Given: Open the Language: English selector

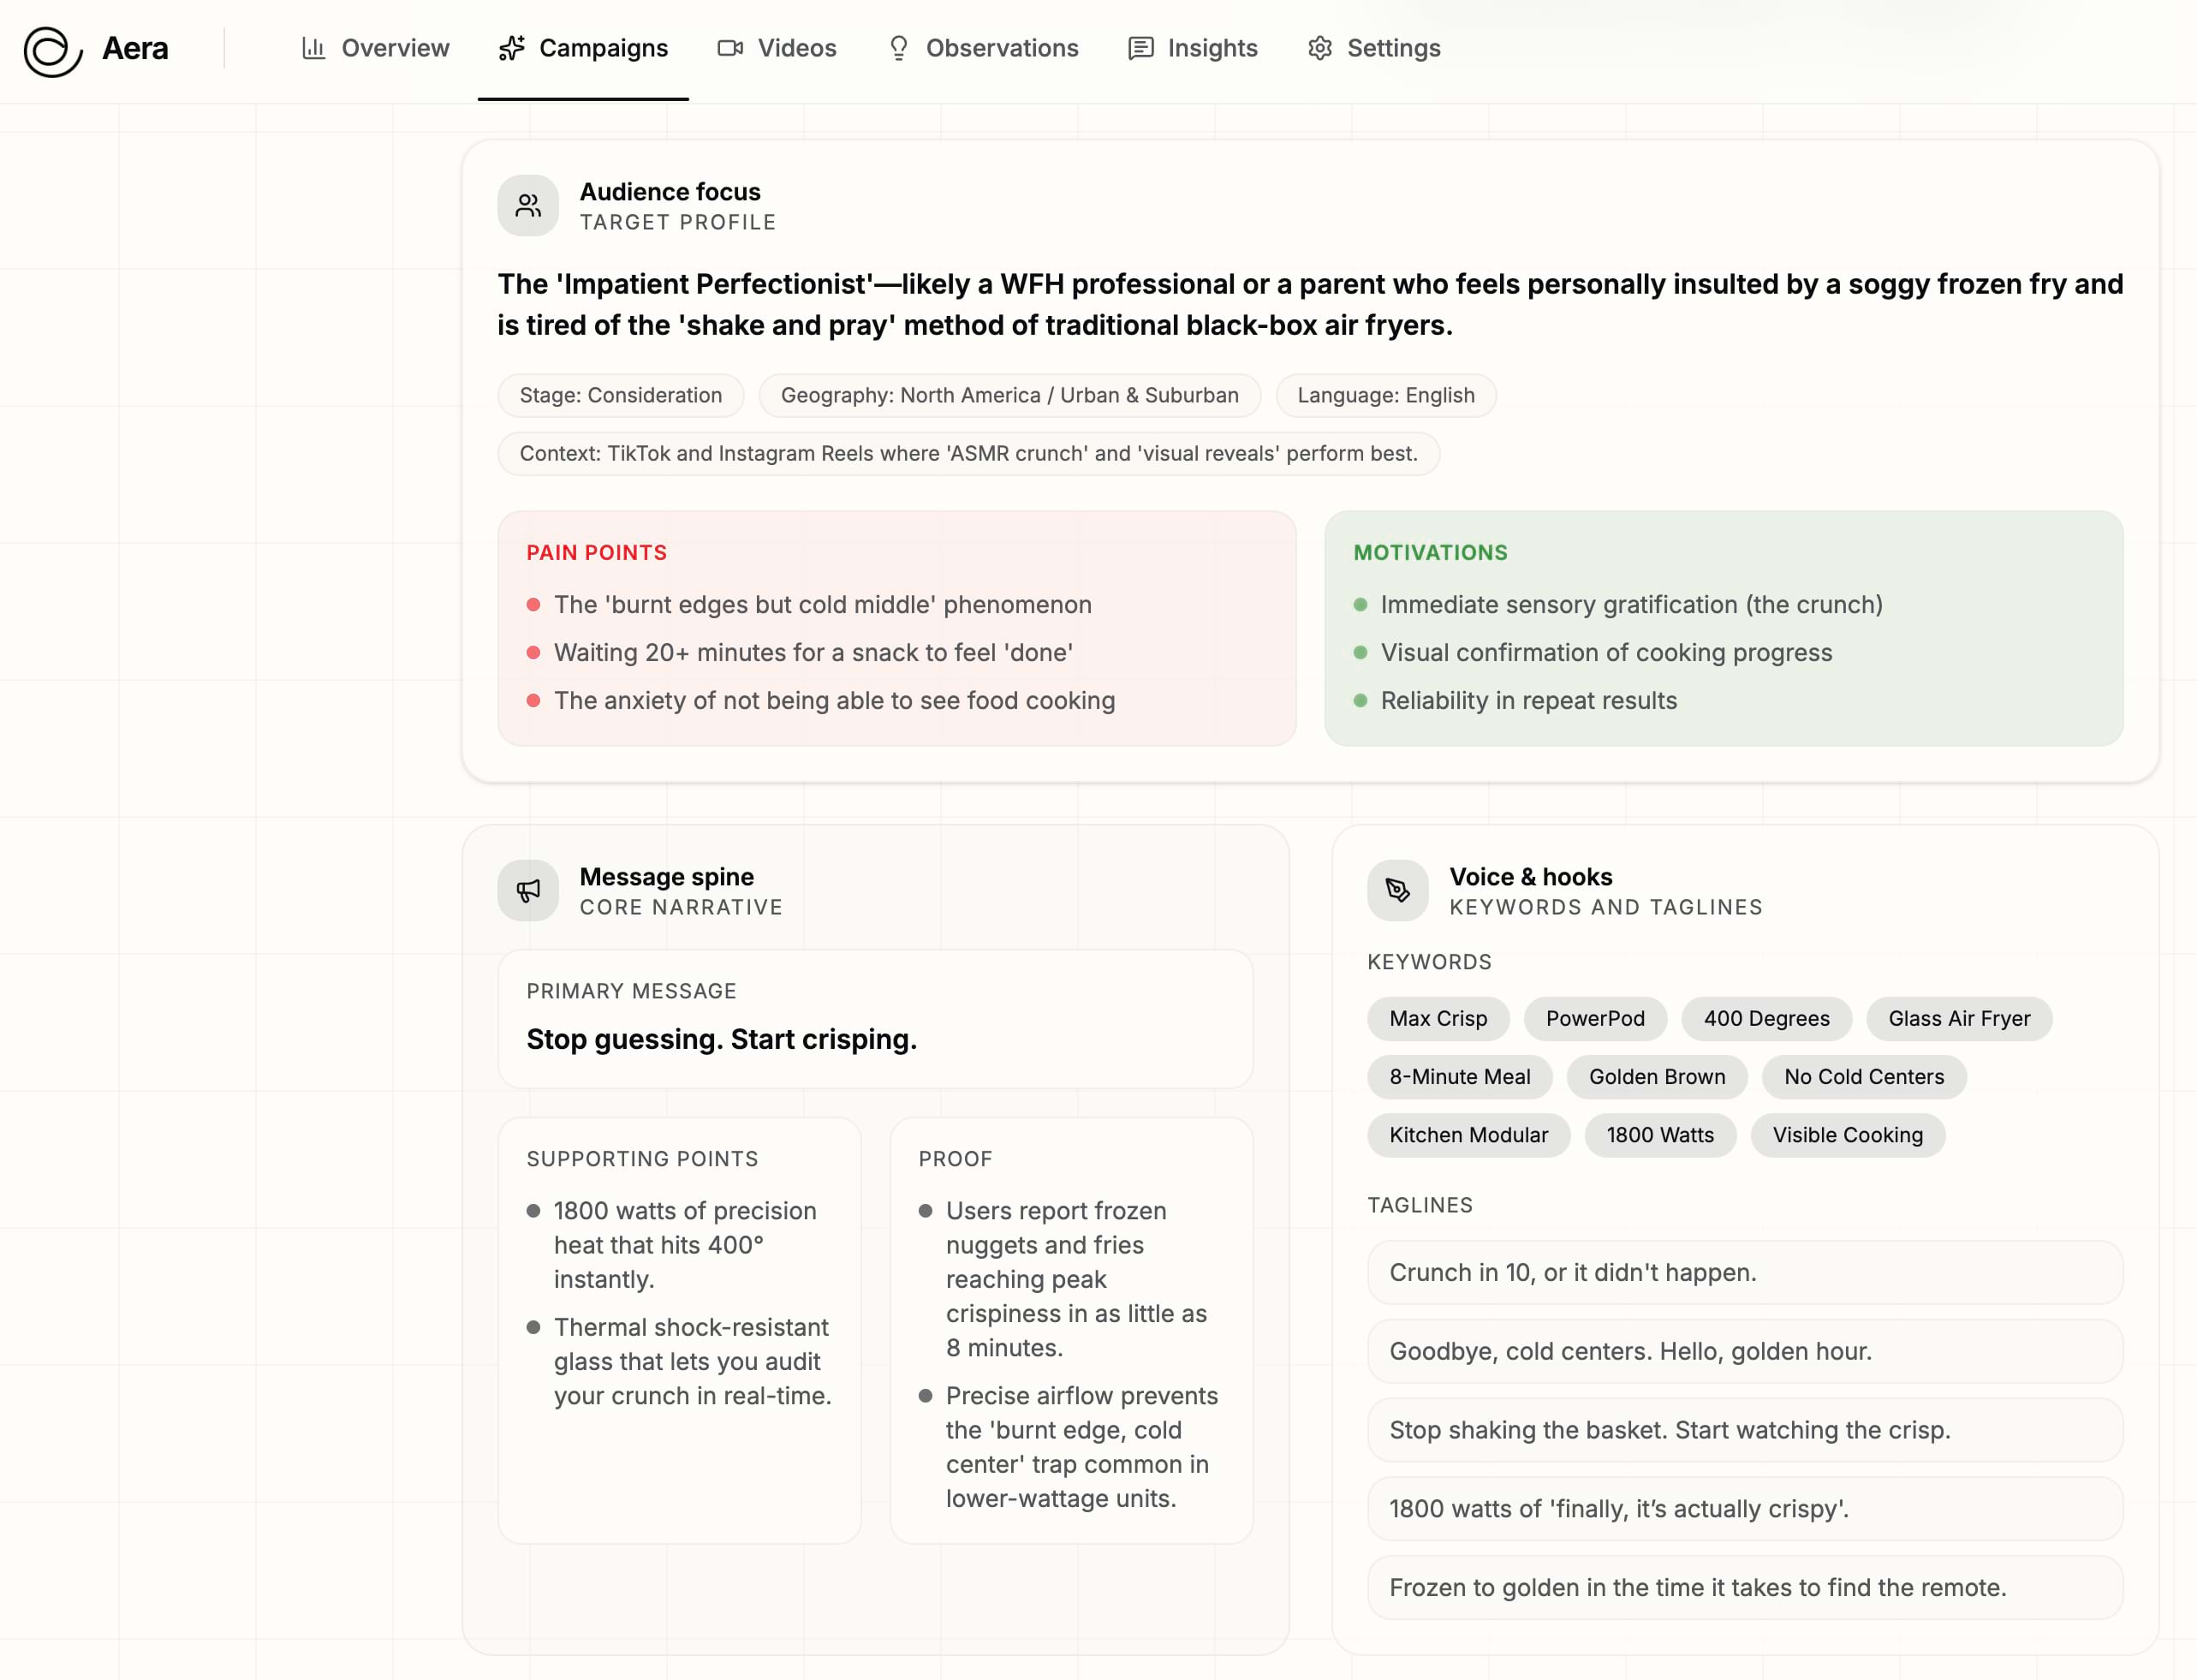Looking at the screenshot, I should pos(1386,395).
